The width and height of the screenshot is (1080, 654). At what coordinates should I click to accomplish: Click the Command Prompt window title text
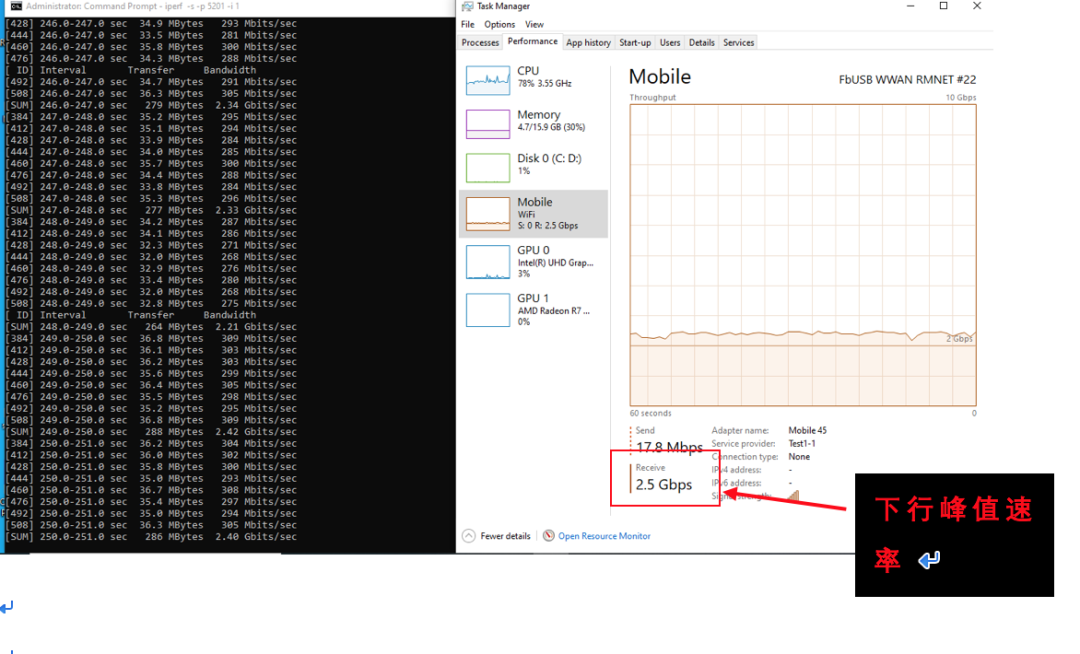(132, 6)
